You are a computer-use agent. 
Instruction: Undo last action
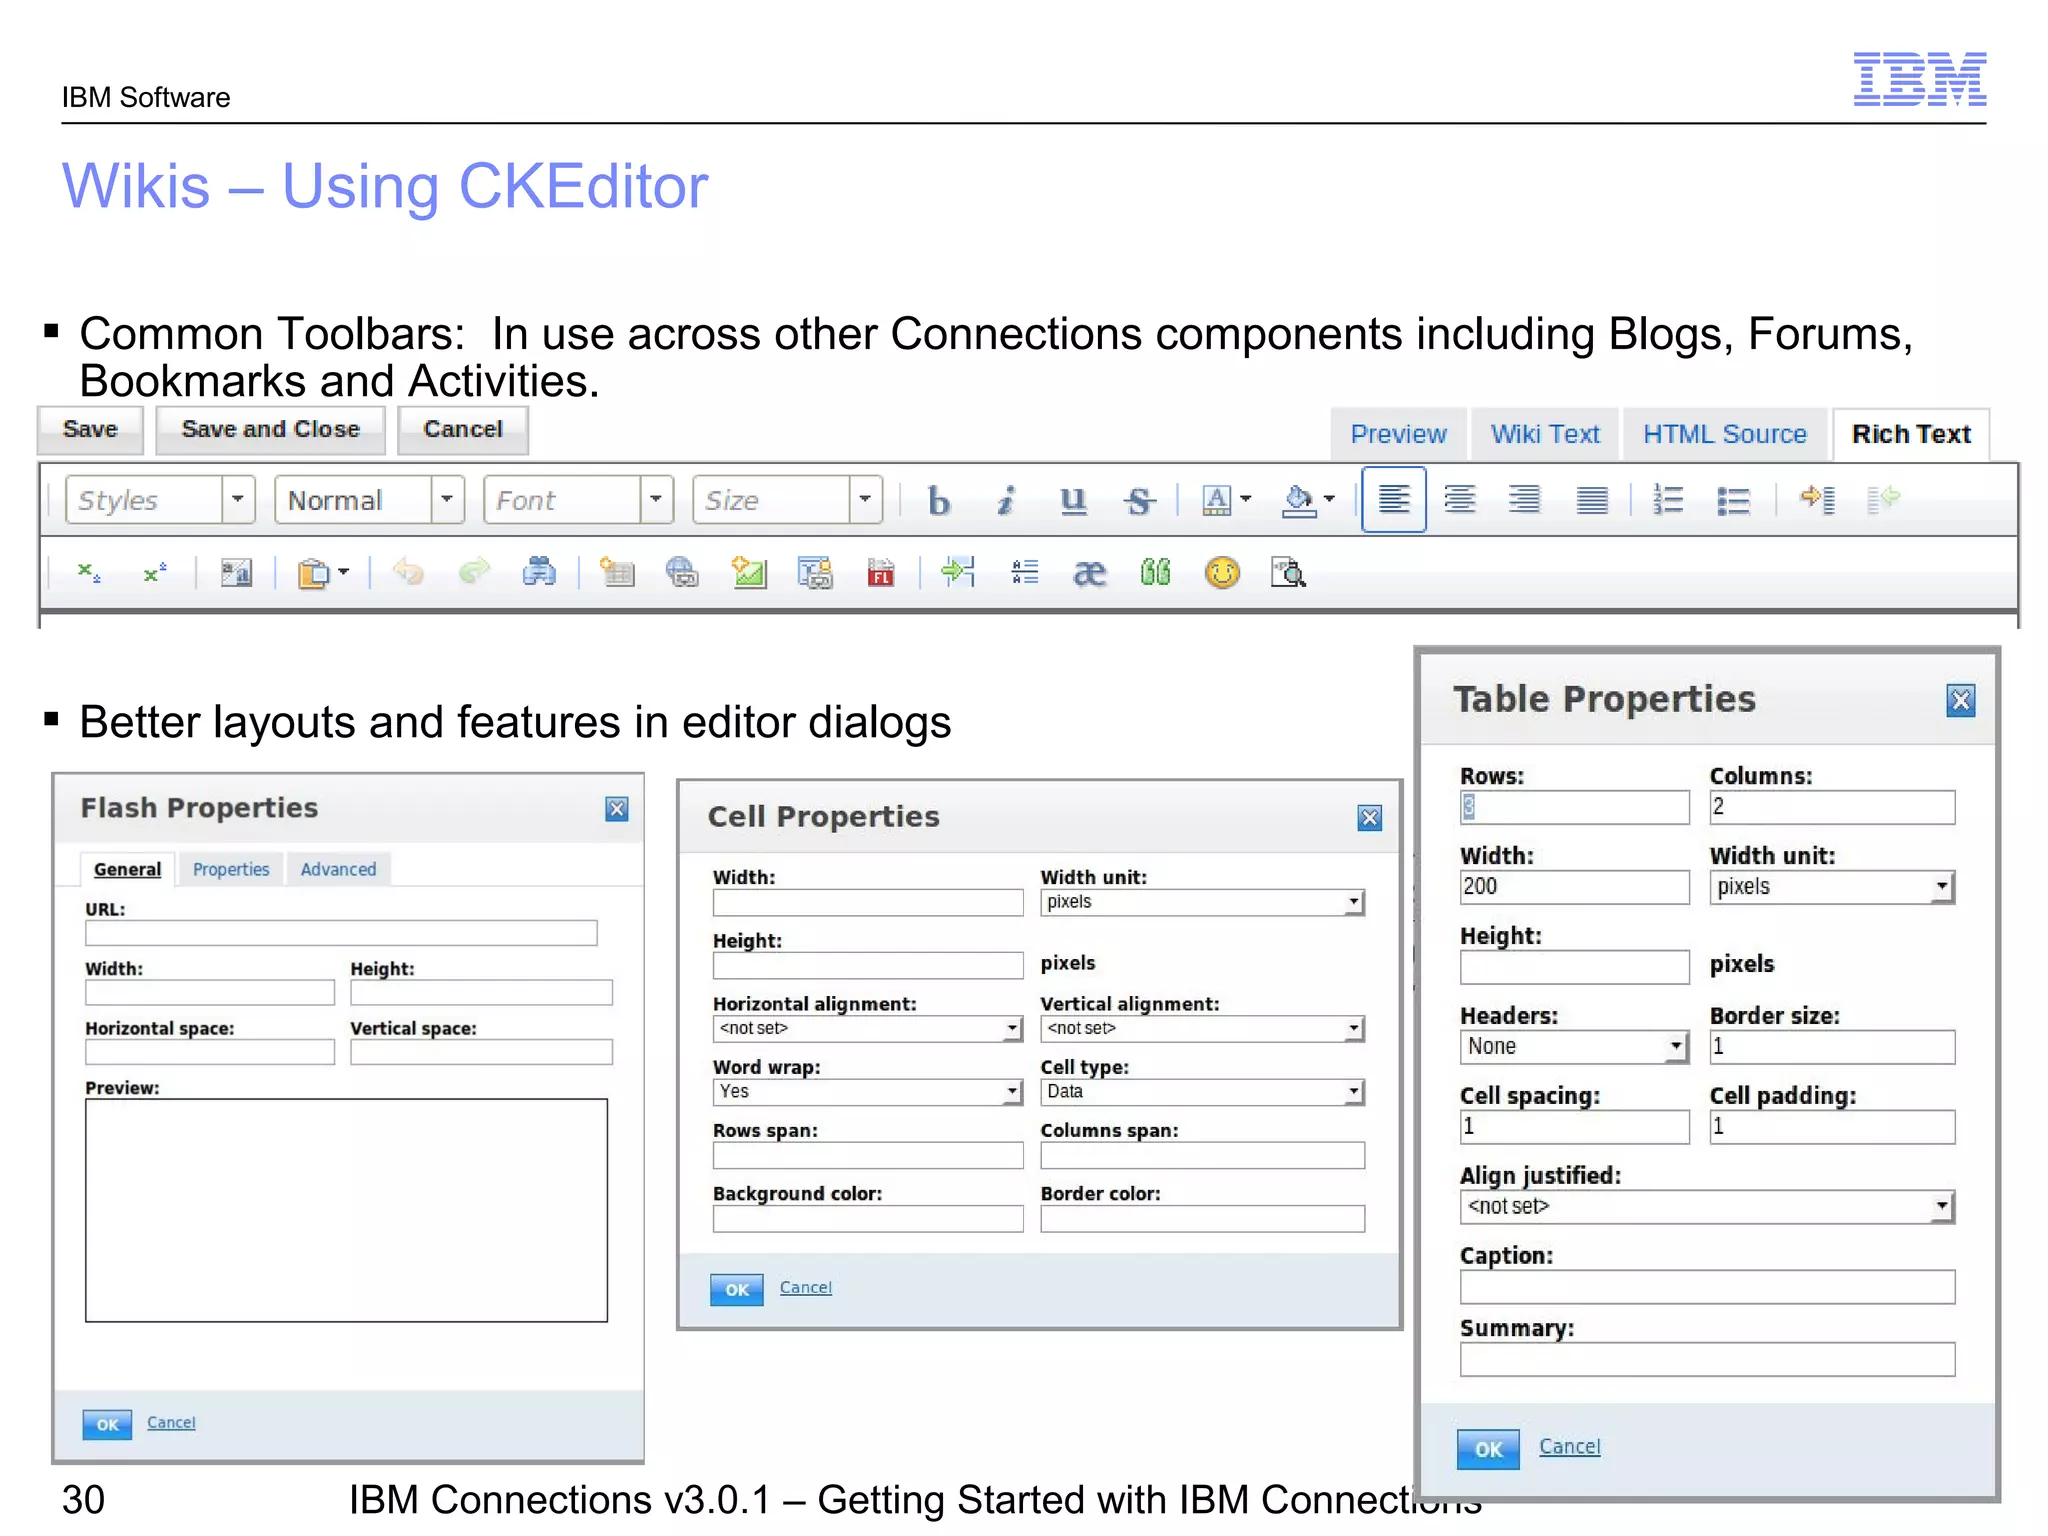(408, 573)
